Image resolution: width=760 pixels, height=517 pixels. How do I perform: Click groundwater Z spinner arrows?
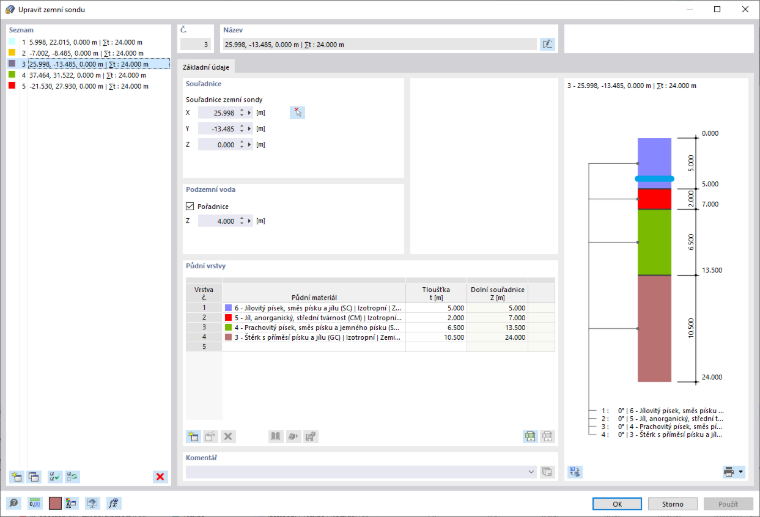(241, 221)
